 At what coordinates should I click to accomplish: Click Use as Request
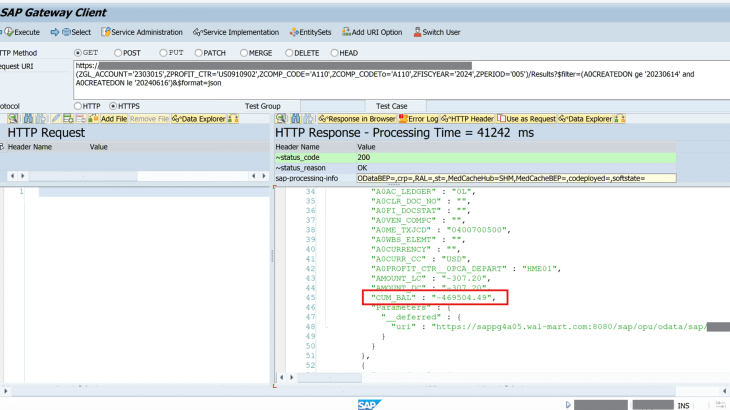527,119
